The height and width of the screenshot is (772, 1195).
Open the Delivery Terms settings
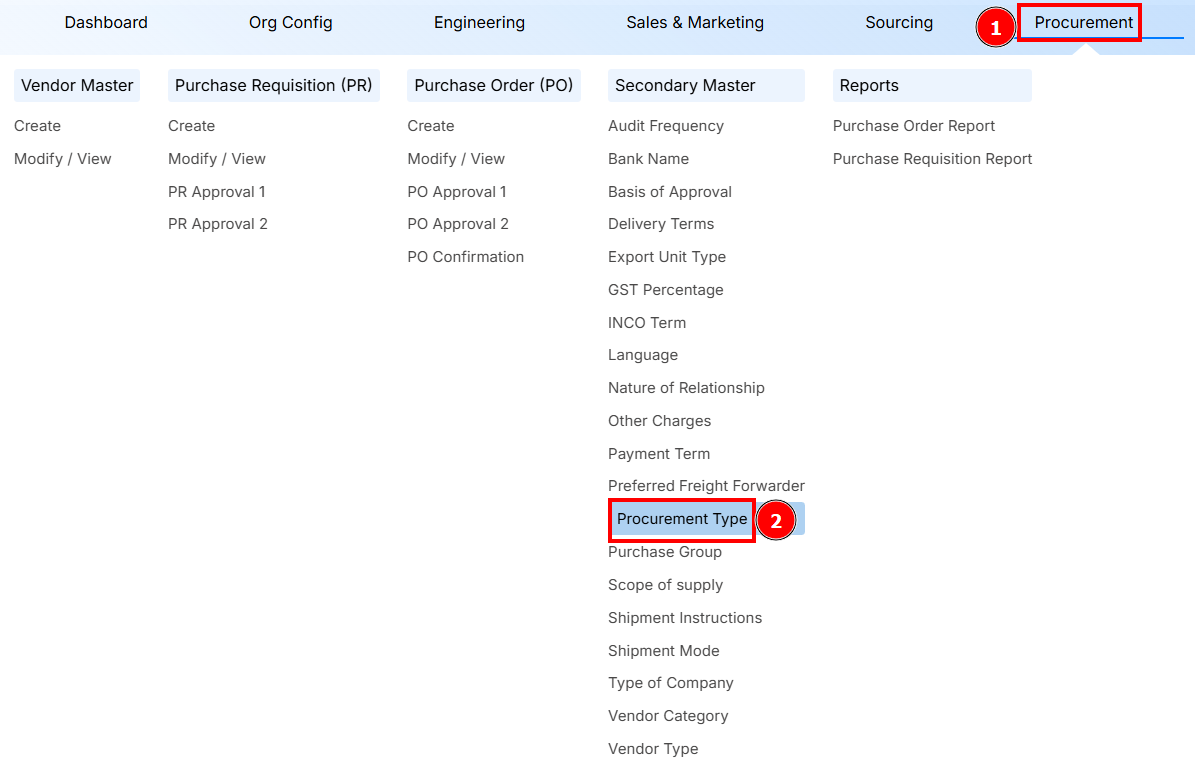coord(661,223)
